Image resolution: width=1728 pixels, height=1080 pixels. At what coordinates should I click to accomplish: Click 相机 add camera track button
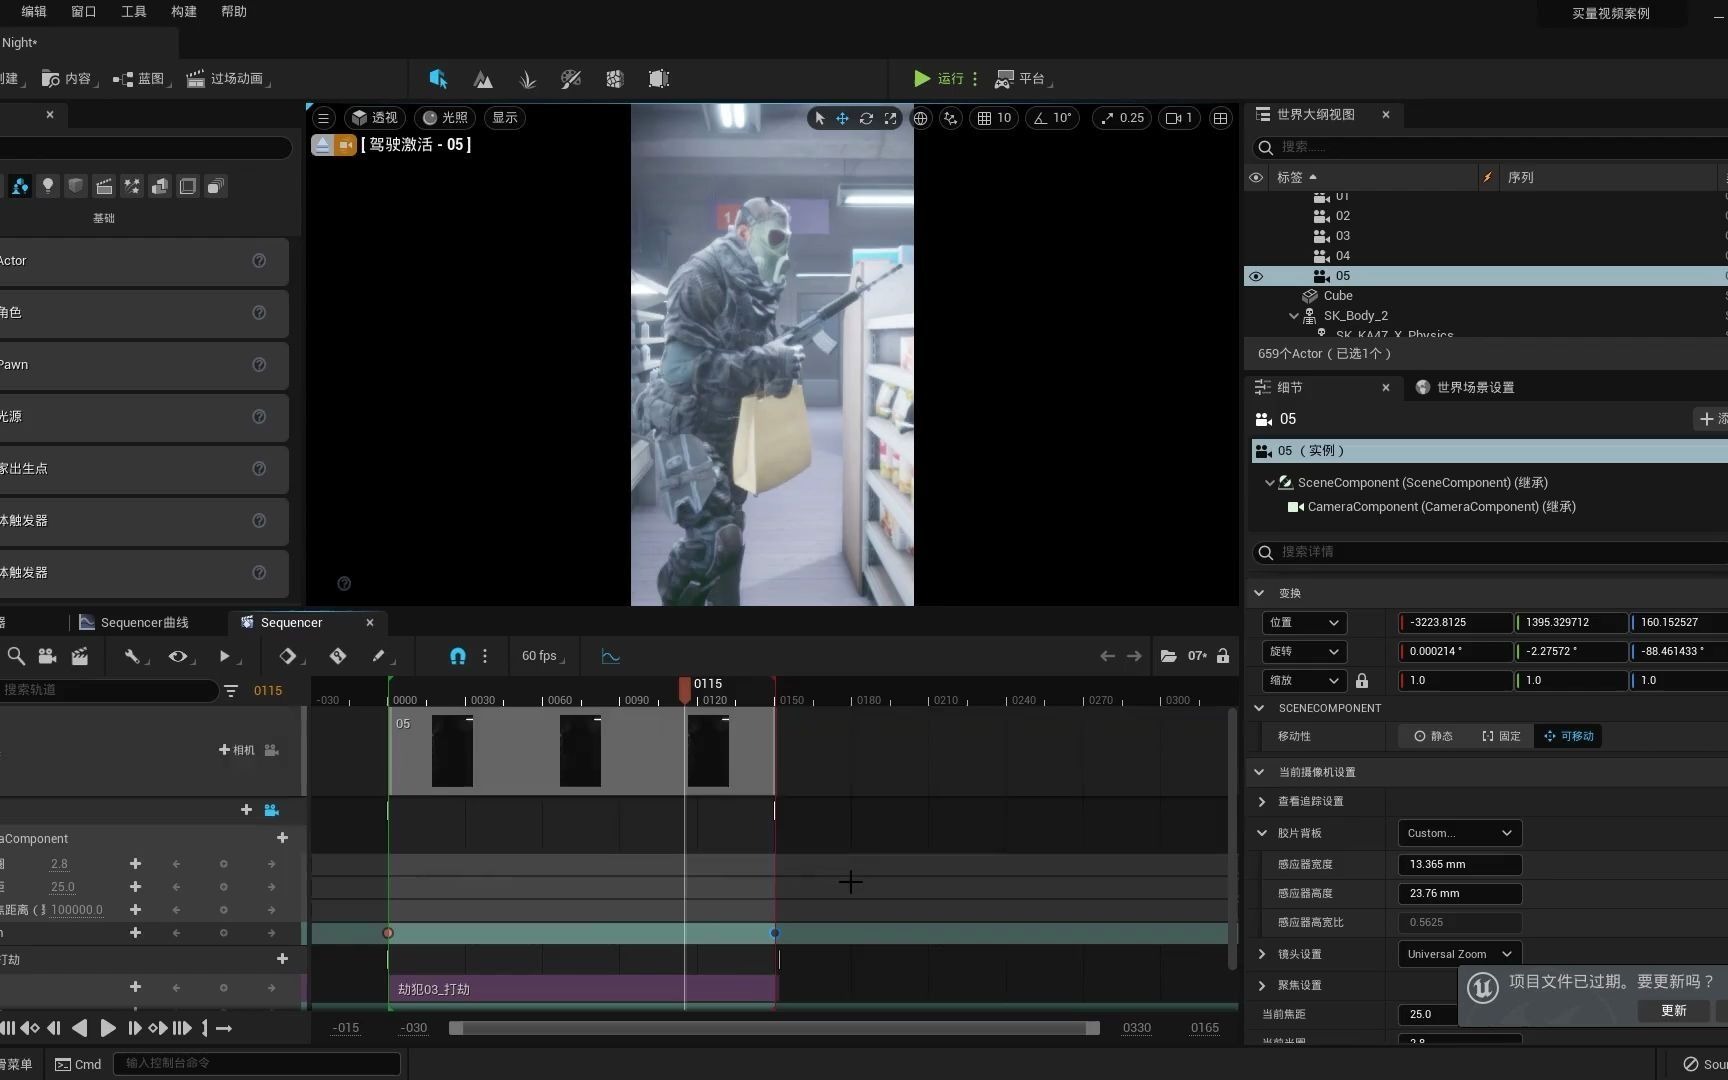click(237, 750)
